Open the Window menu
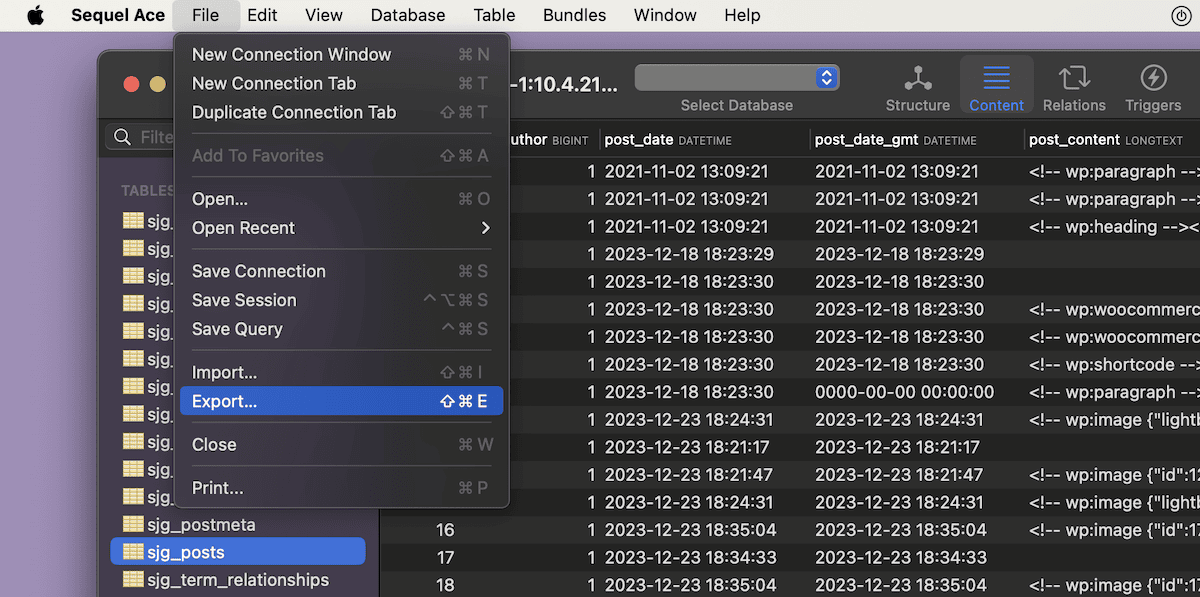 coord(665,15)
